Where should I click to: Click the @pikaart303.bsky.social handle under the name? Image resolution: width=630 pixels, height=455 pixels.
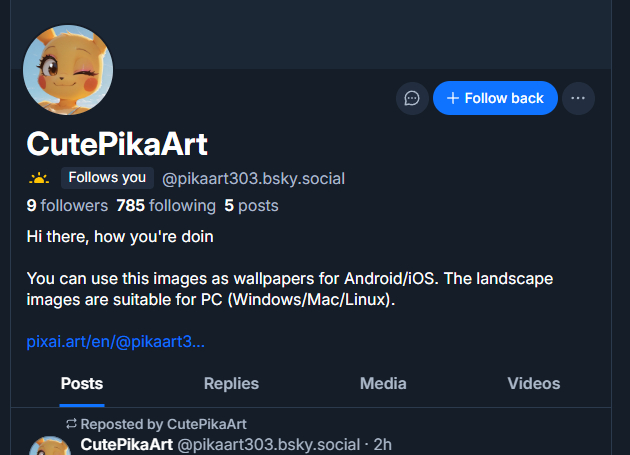pos(253,179)
